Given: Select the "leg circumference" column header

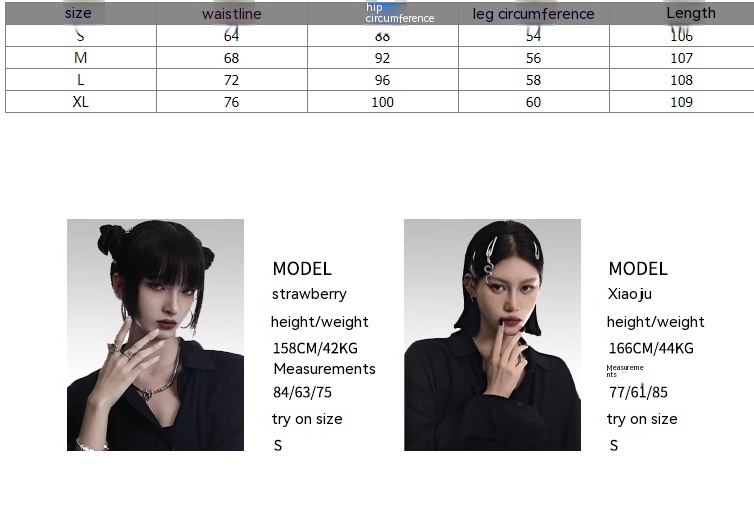Looking at the screenshot, I should [x=533, y=14].
